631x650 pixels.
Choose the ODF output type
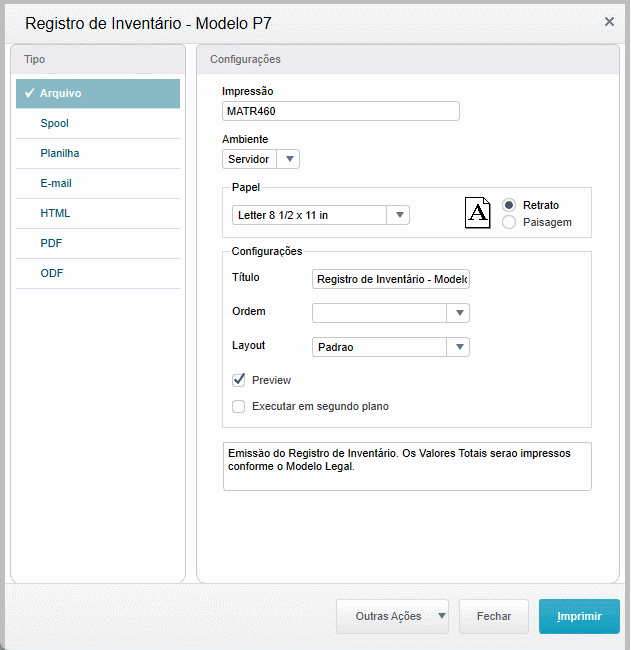click(98, 273)
